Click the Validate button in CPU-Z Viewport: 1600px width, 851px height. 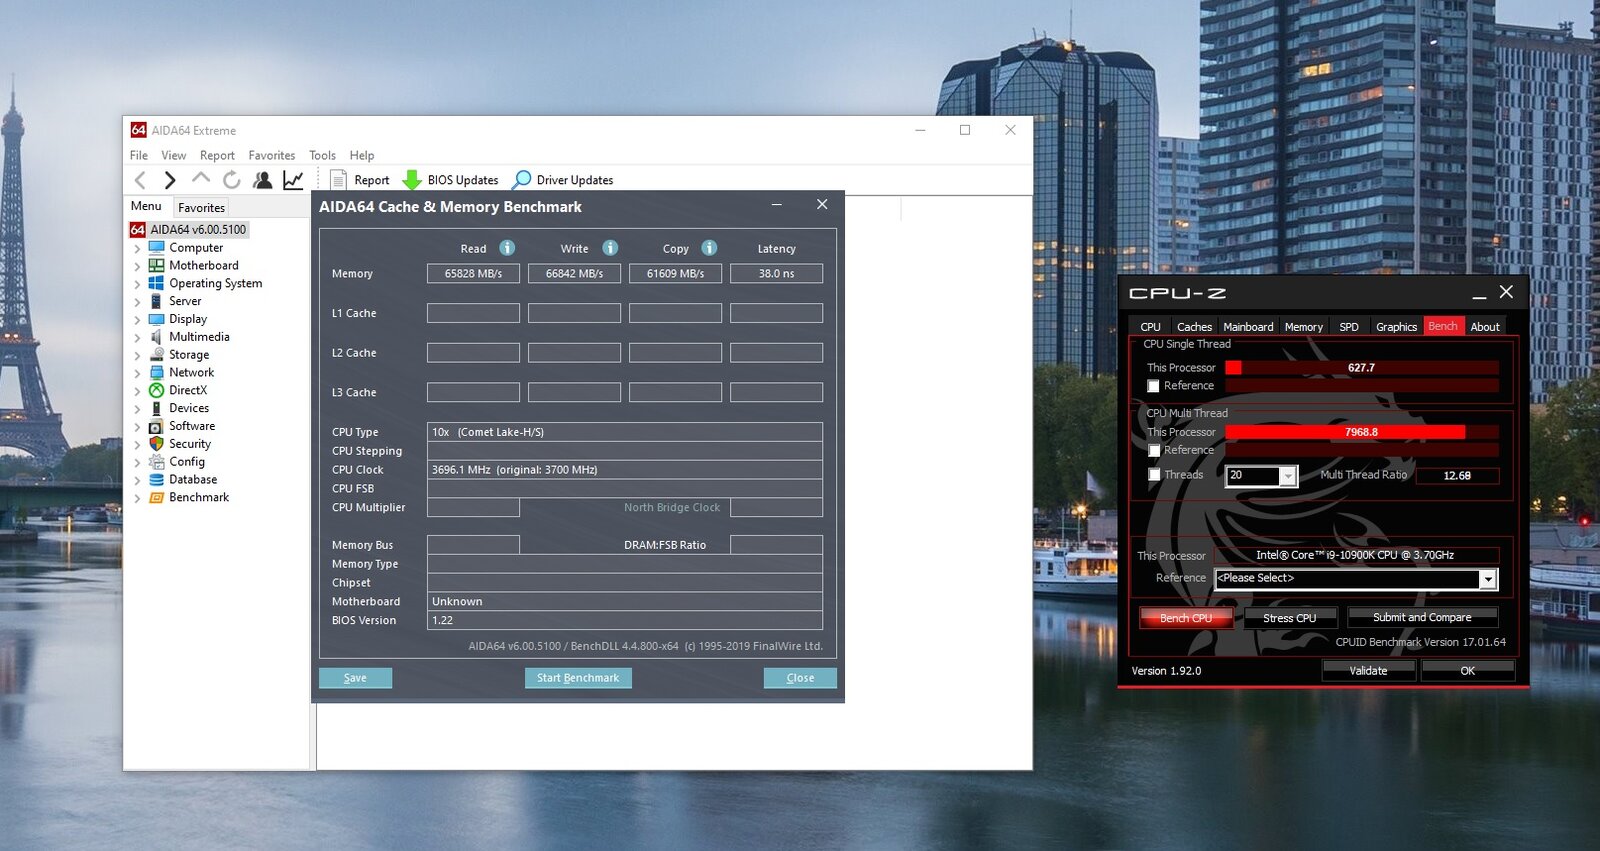click(x=1368, y=671)
